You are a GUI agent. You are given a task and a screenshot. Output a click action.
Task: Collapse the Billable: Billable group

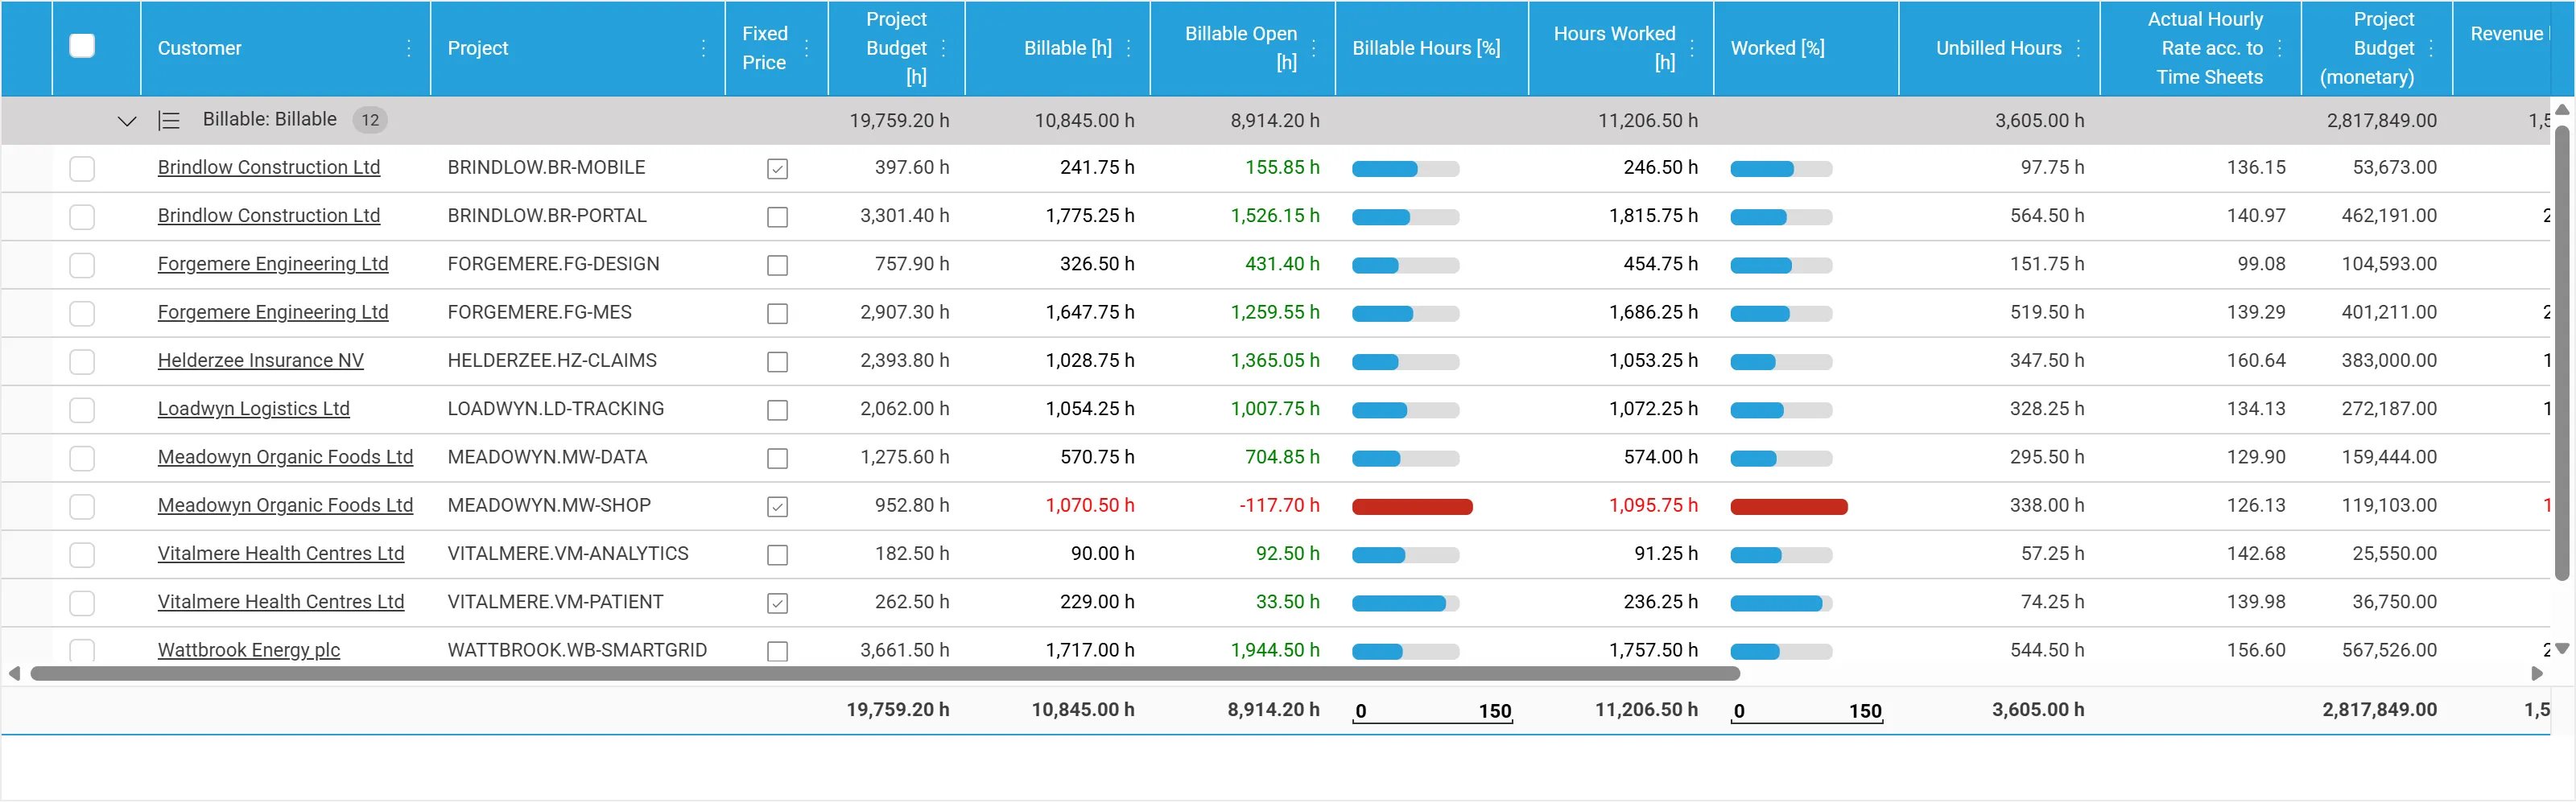click(x=127, y=121)
